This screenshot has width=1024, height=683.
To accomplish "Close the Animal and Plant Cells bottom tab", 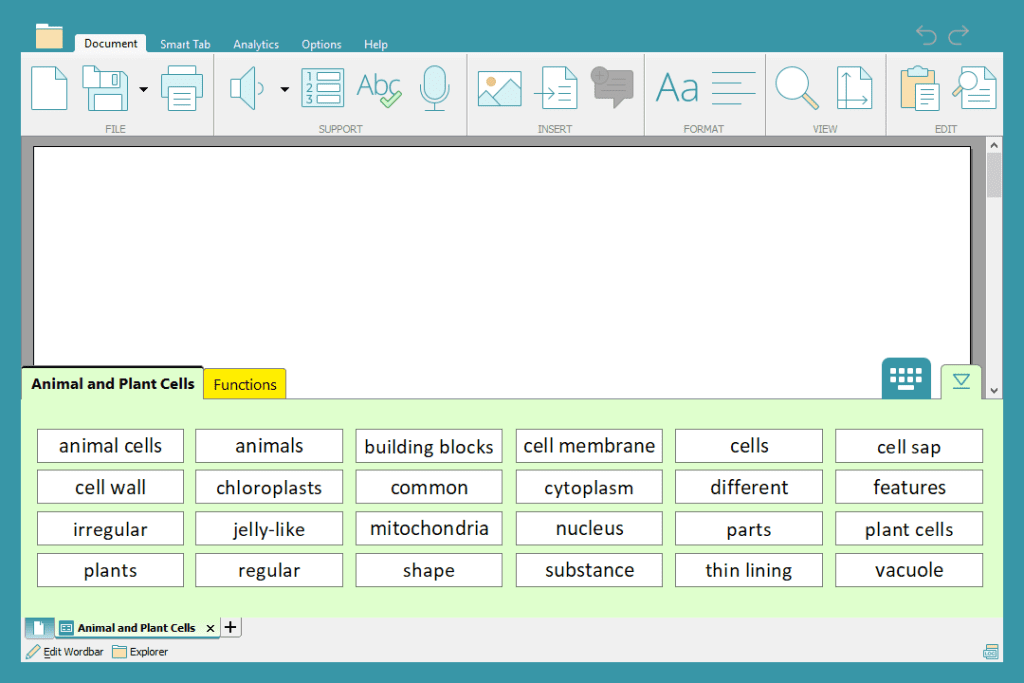I will pyautogui.click(x=210, y=628).
